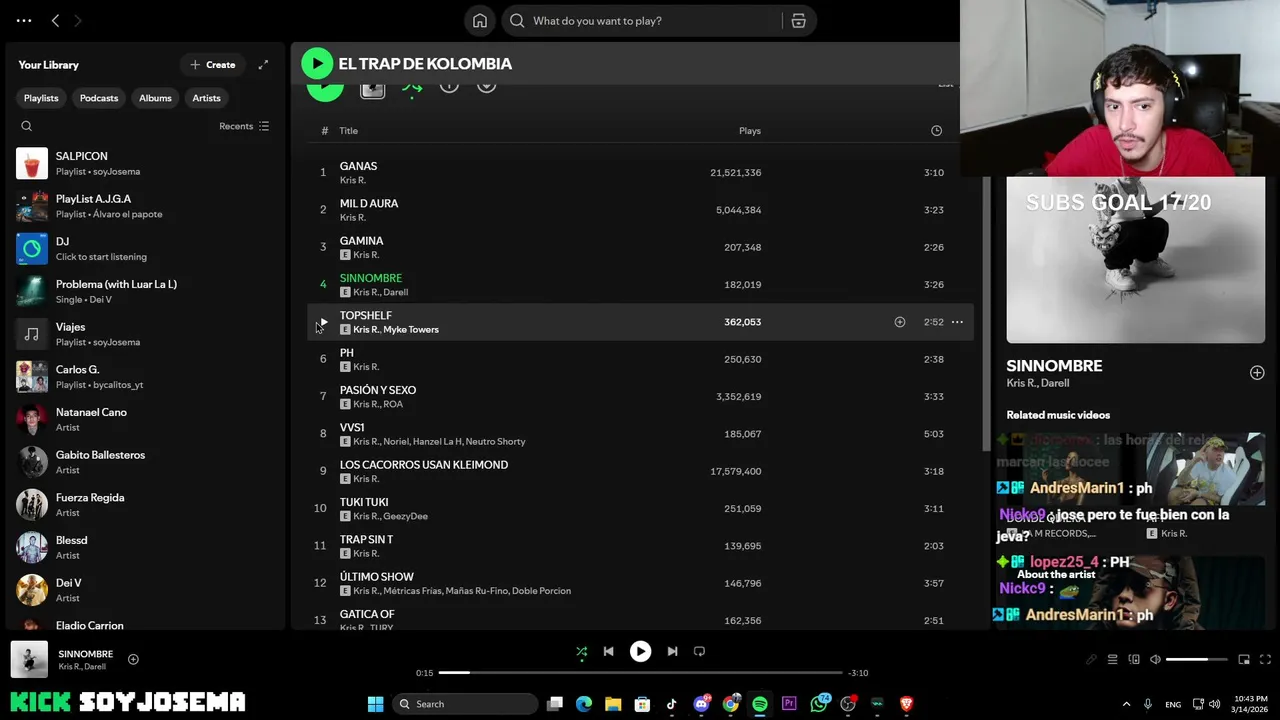Toggle repeat mode
Viewport: 1280px width, 720px height.
(699, 651)
